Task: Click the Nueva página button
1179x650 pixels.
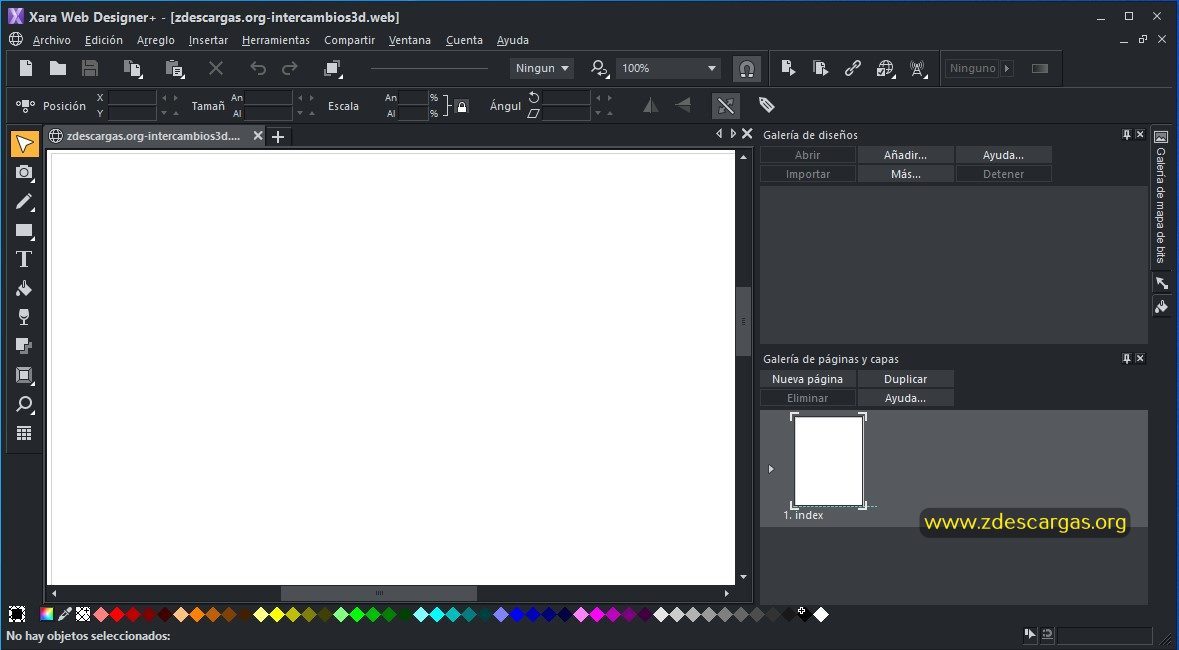Action: (808, 379)
